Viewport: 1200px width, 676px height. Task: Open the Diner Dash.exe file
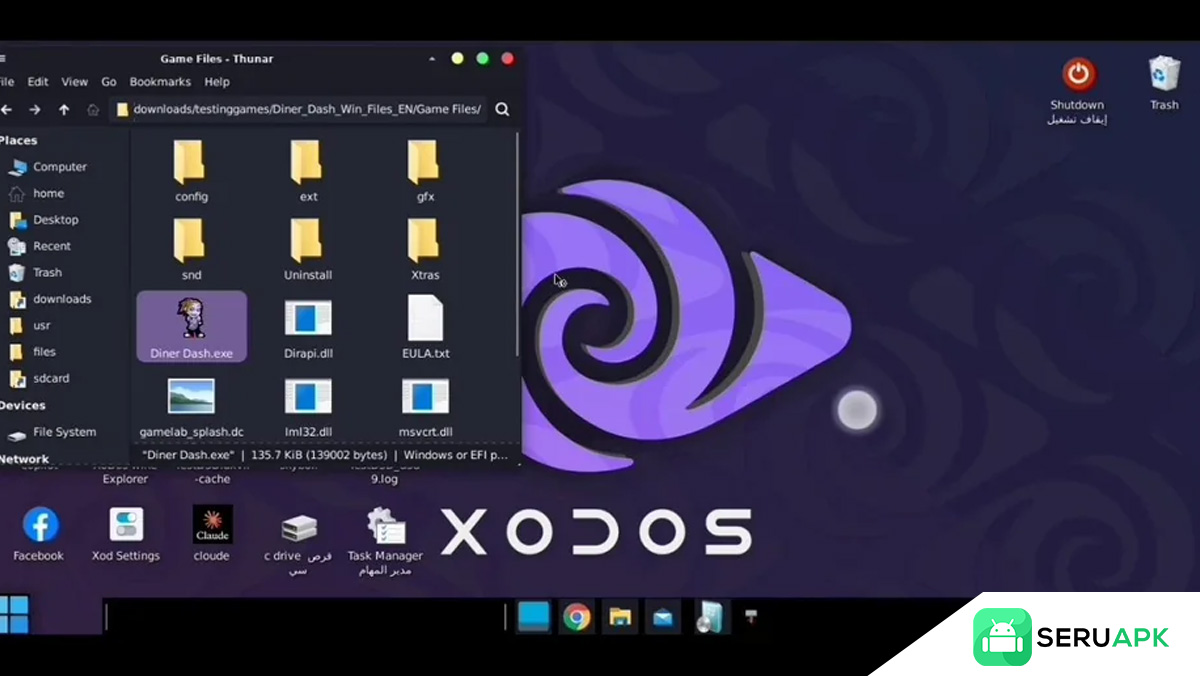click(x=191, y=324)
